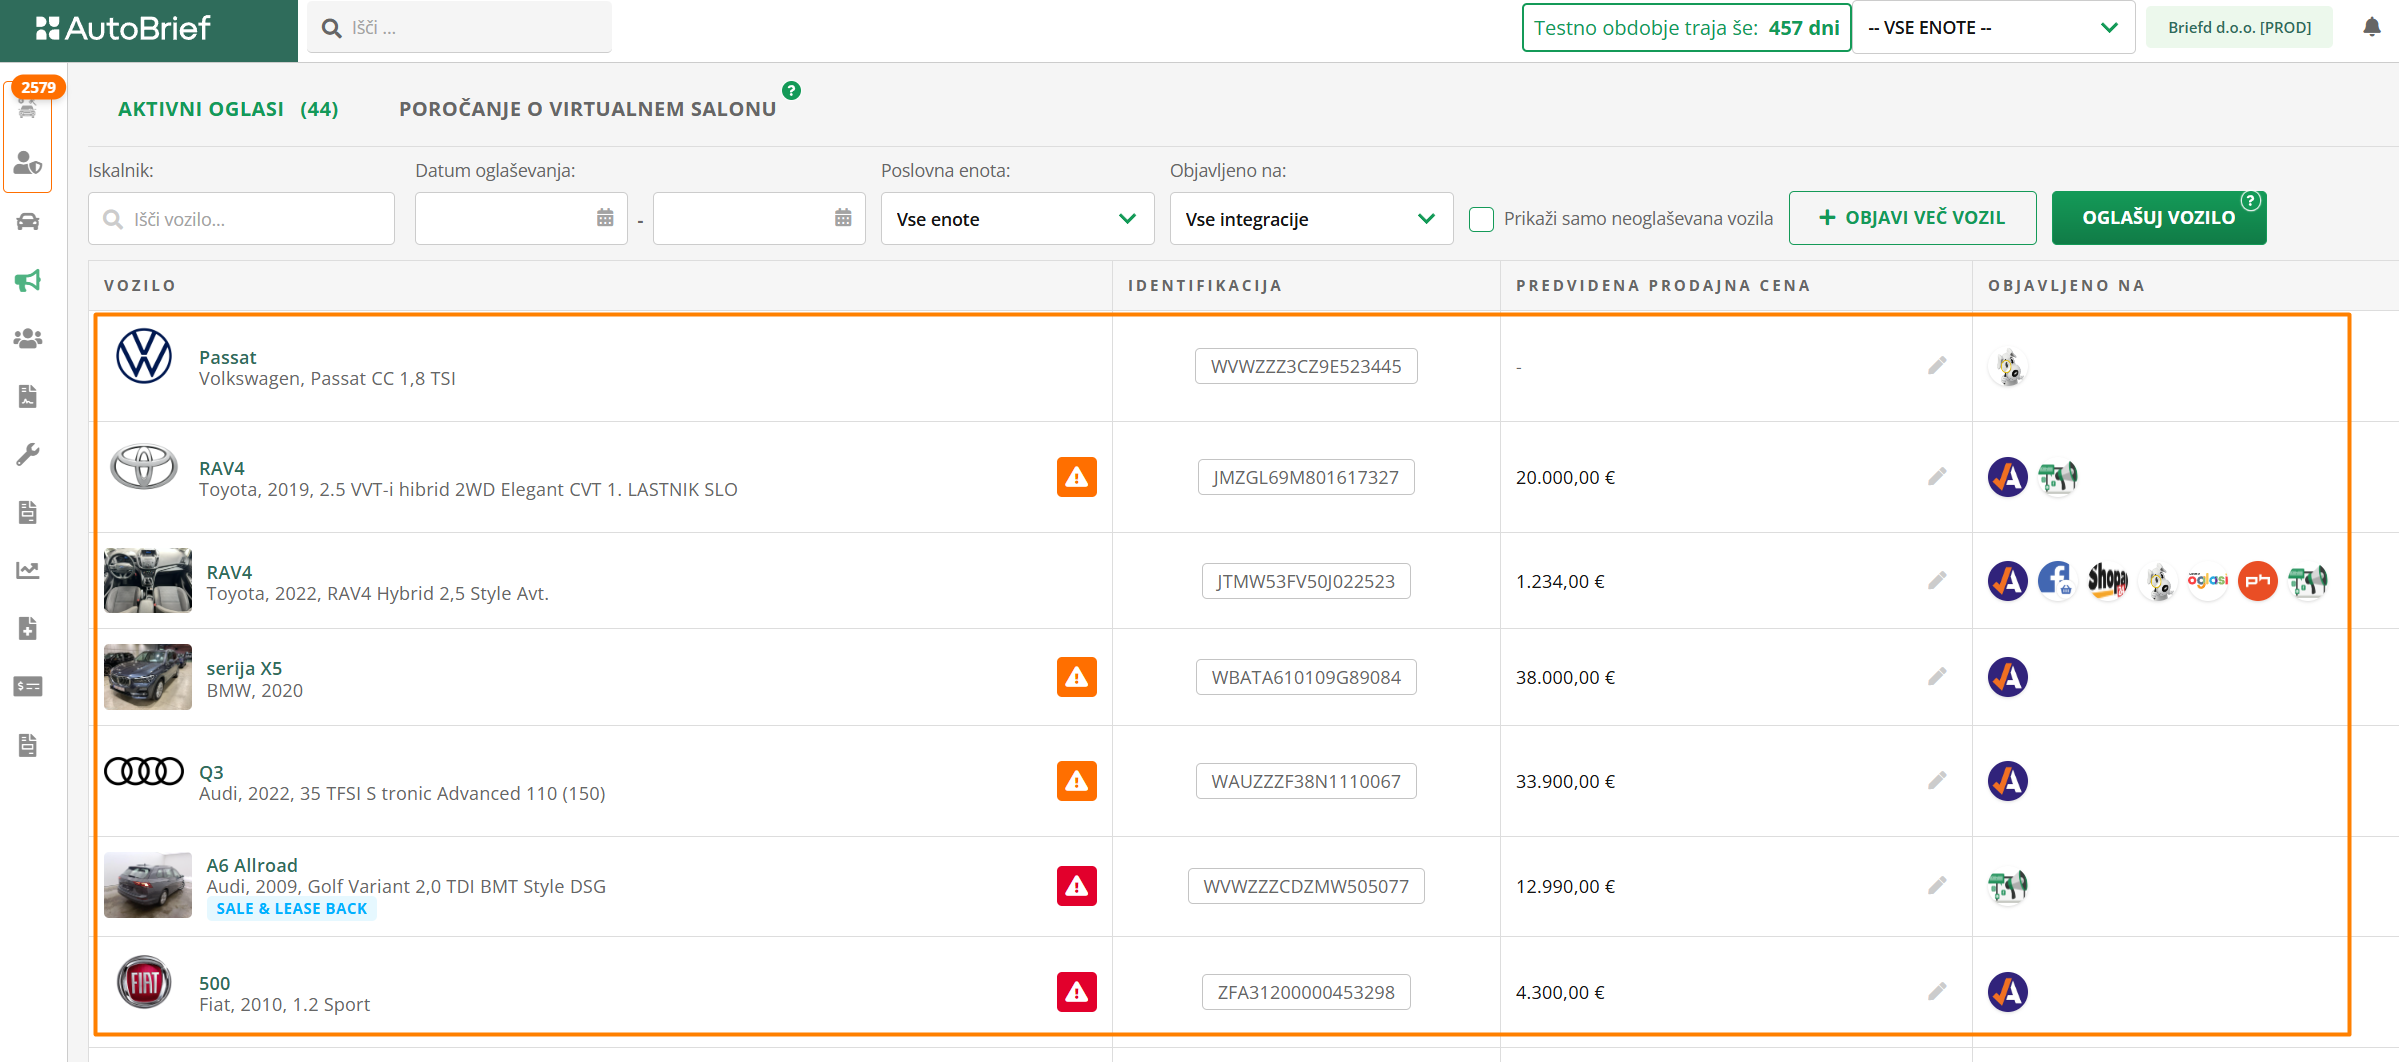
Task: Edit price pencil for A6 Allroad row
Action: [x=1937, y=886]
